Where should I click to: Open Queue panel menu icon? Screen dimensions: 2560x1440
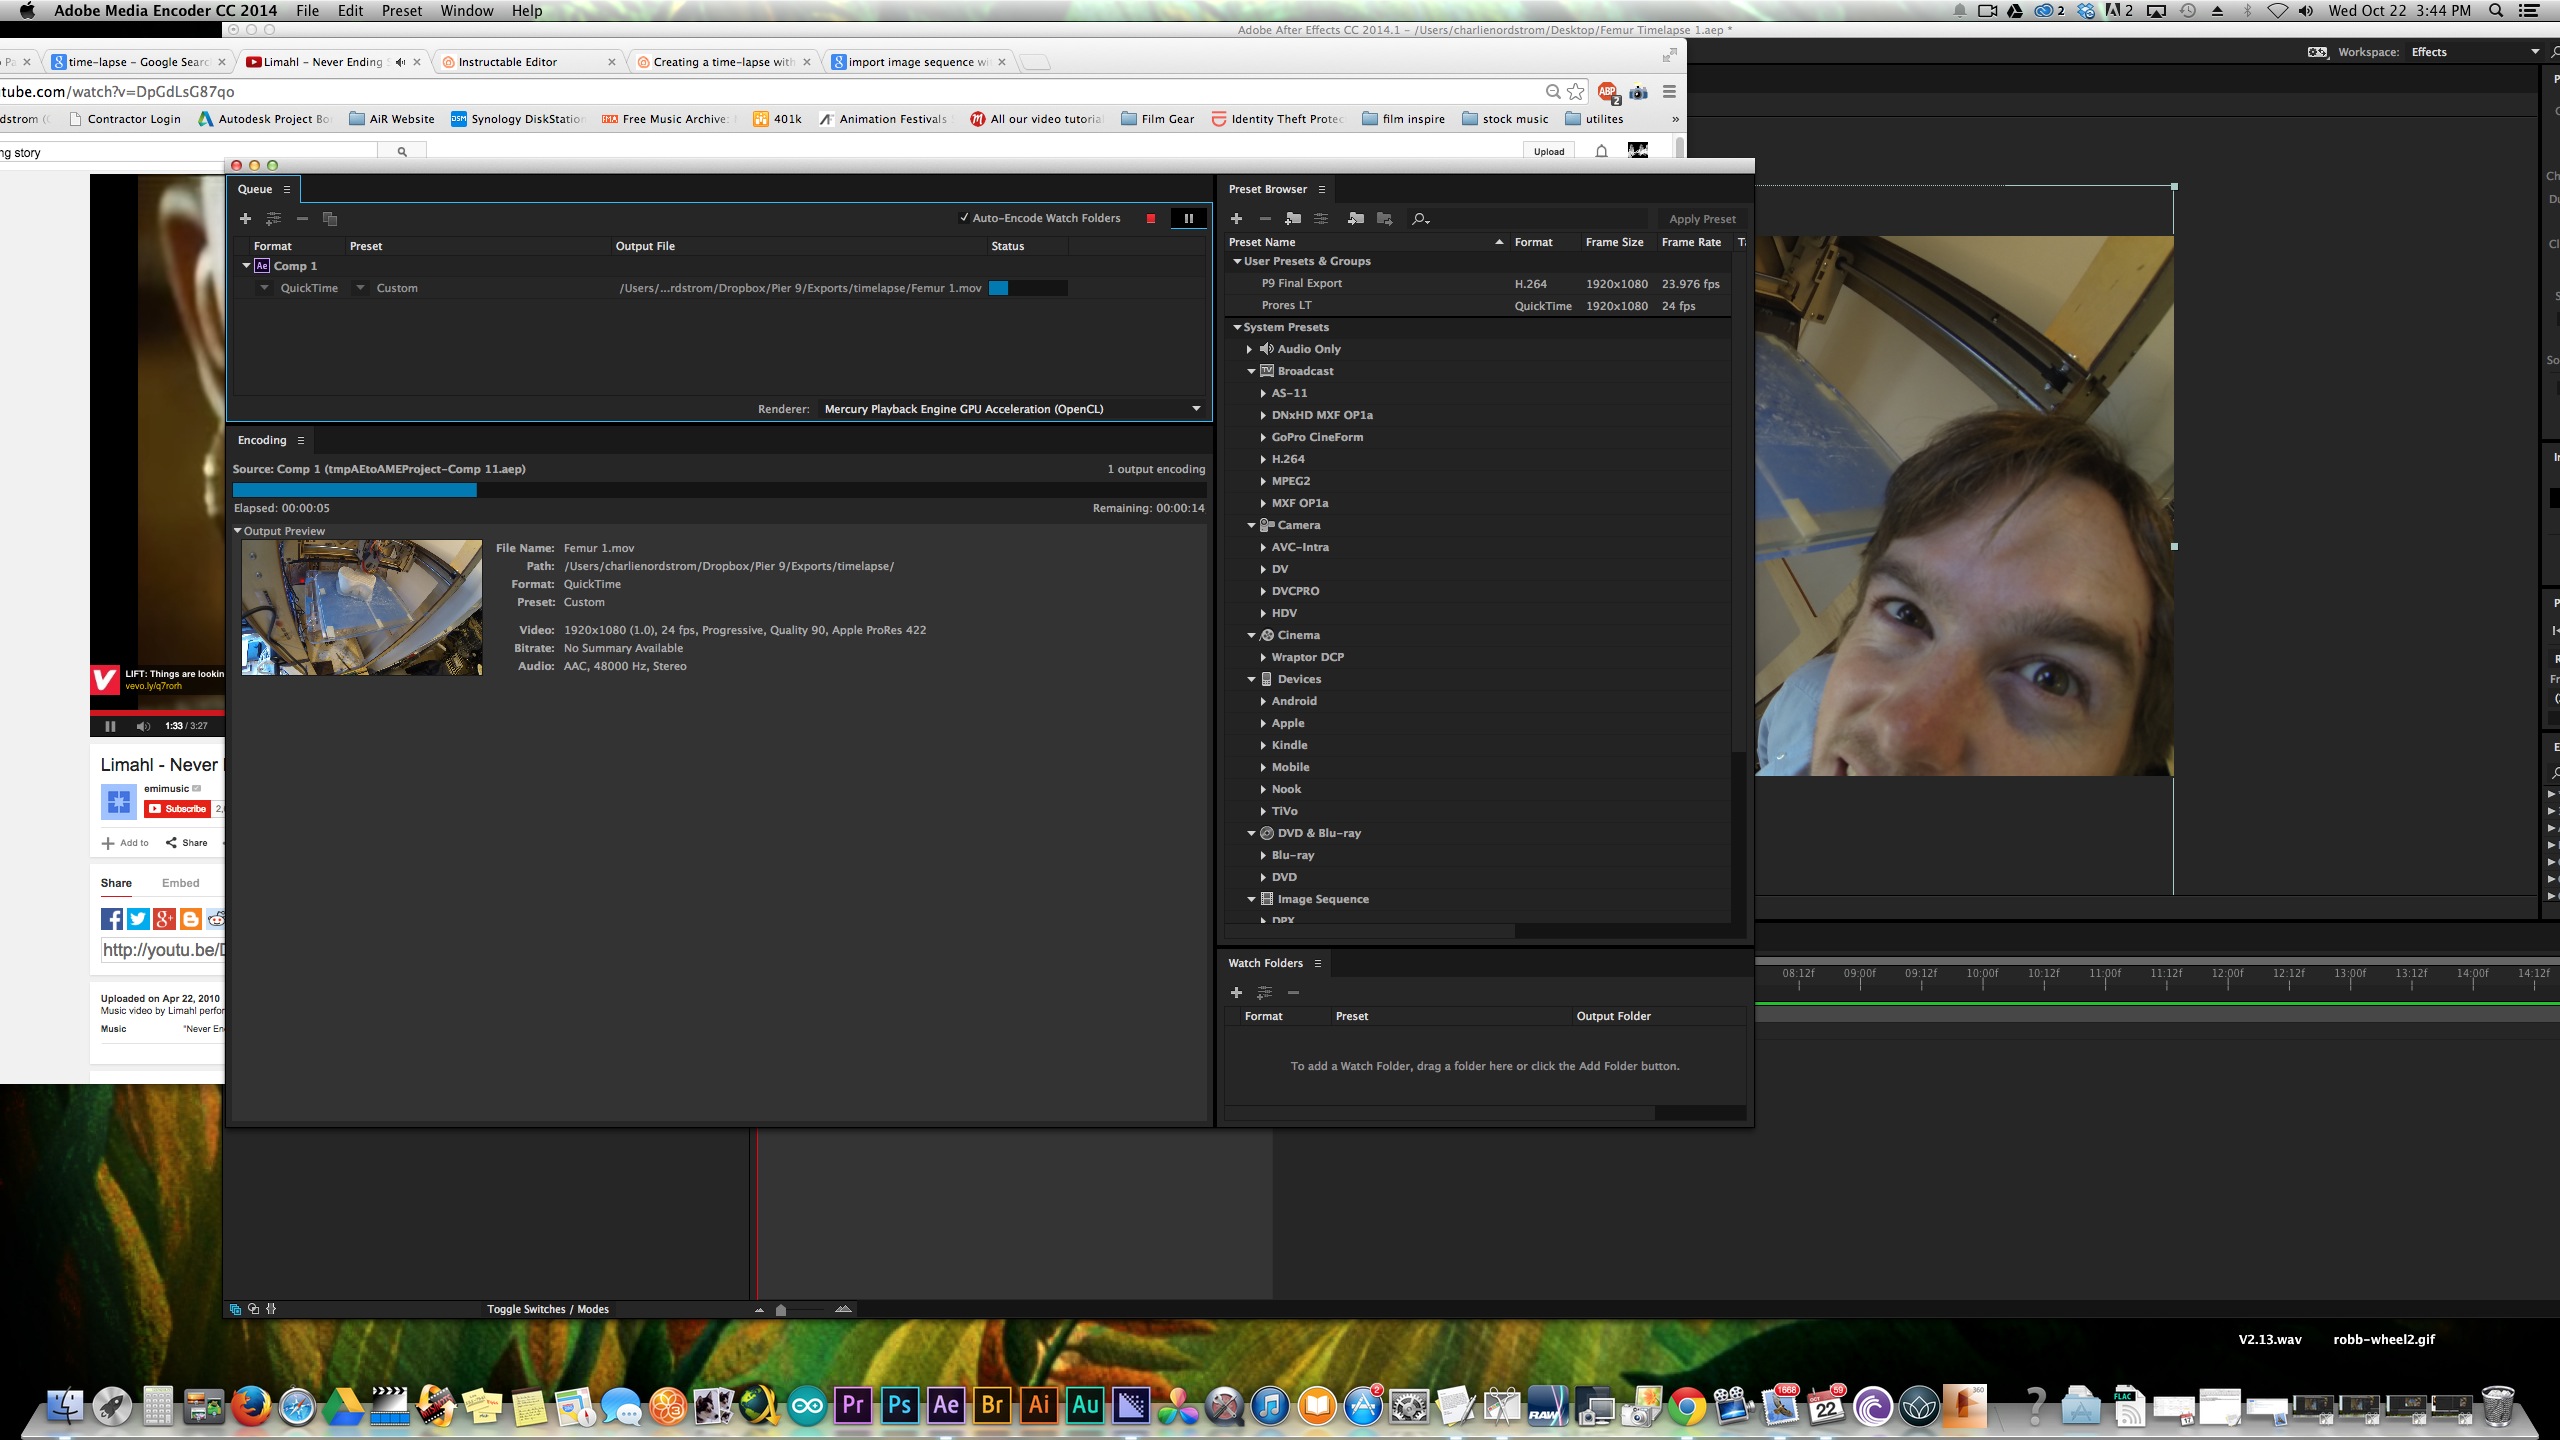point(287,189)
